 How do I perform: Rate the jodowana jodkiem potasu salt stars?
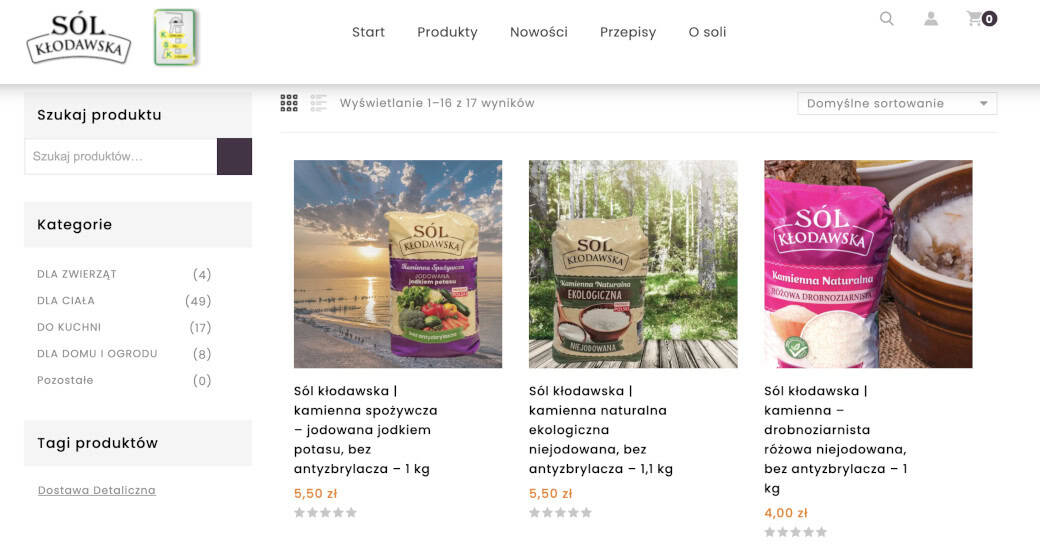[325, 513]
